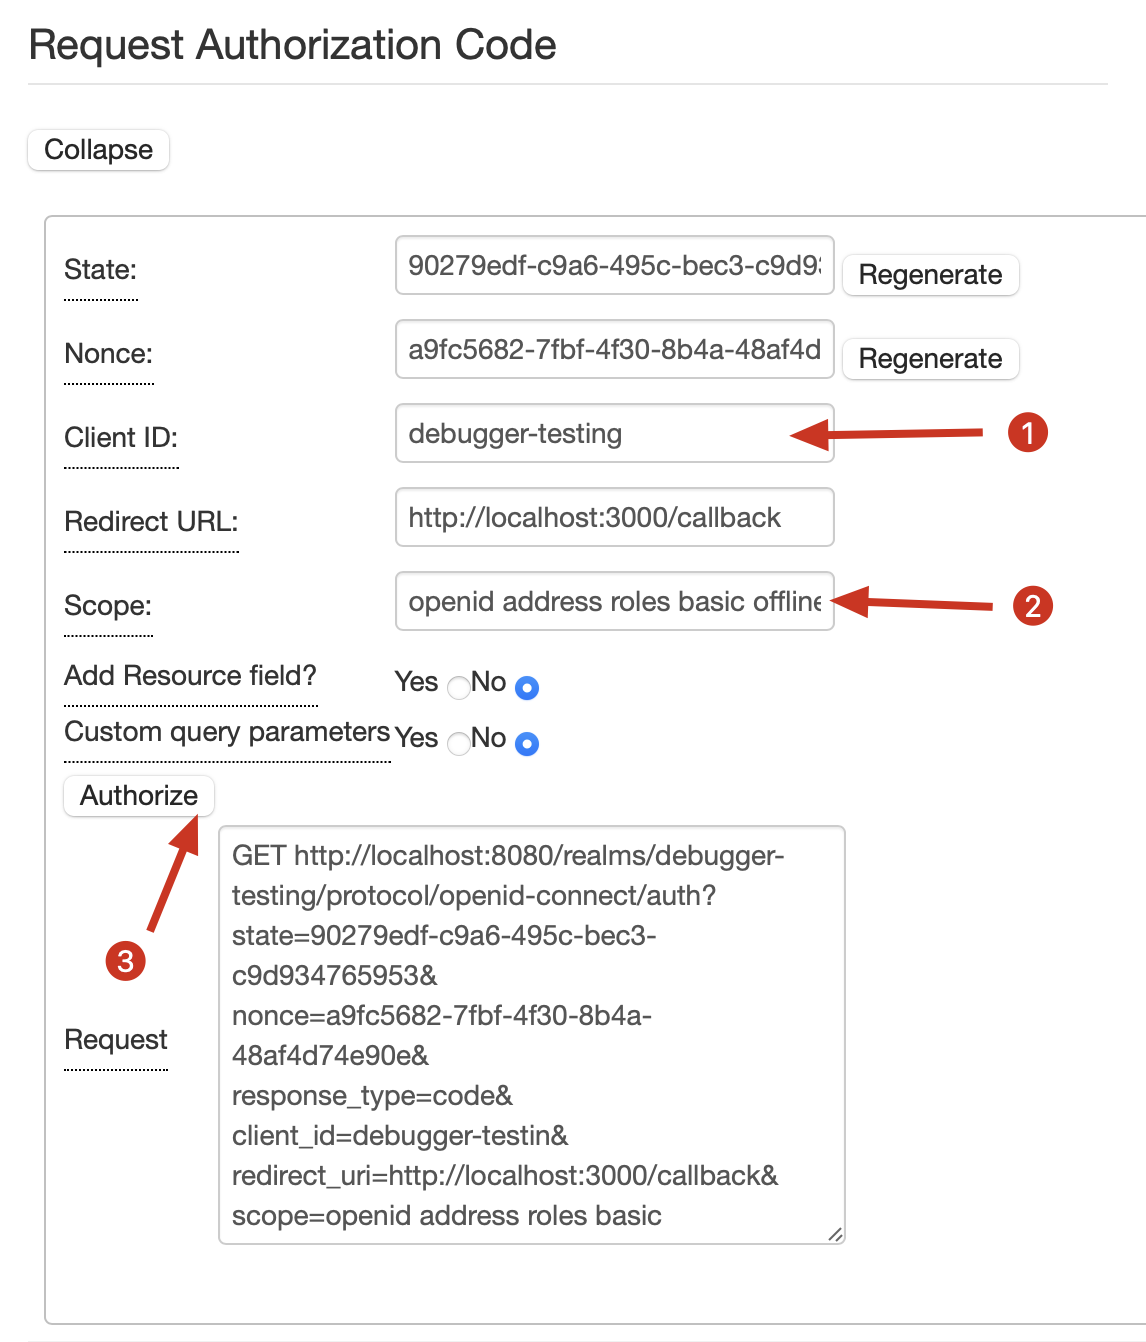Select No for Add Resource field
1146x1342 pixels.
527,688
